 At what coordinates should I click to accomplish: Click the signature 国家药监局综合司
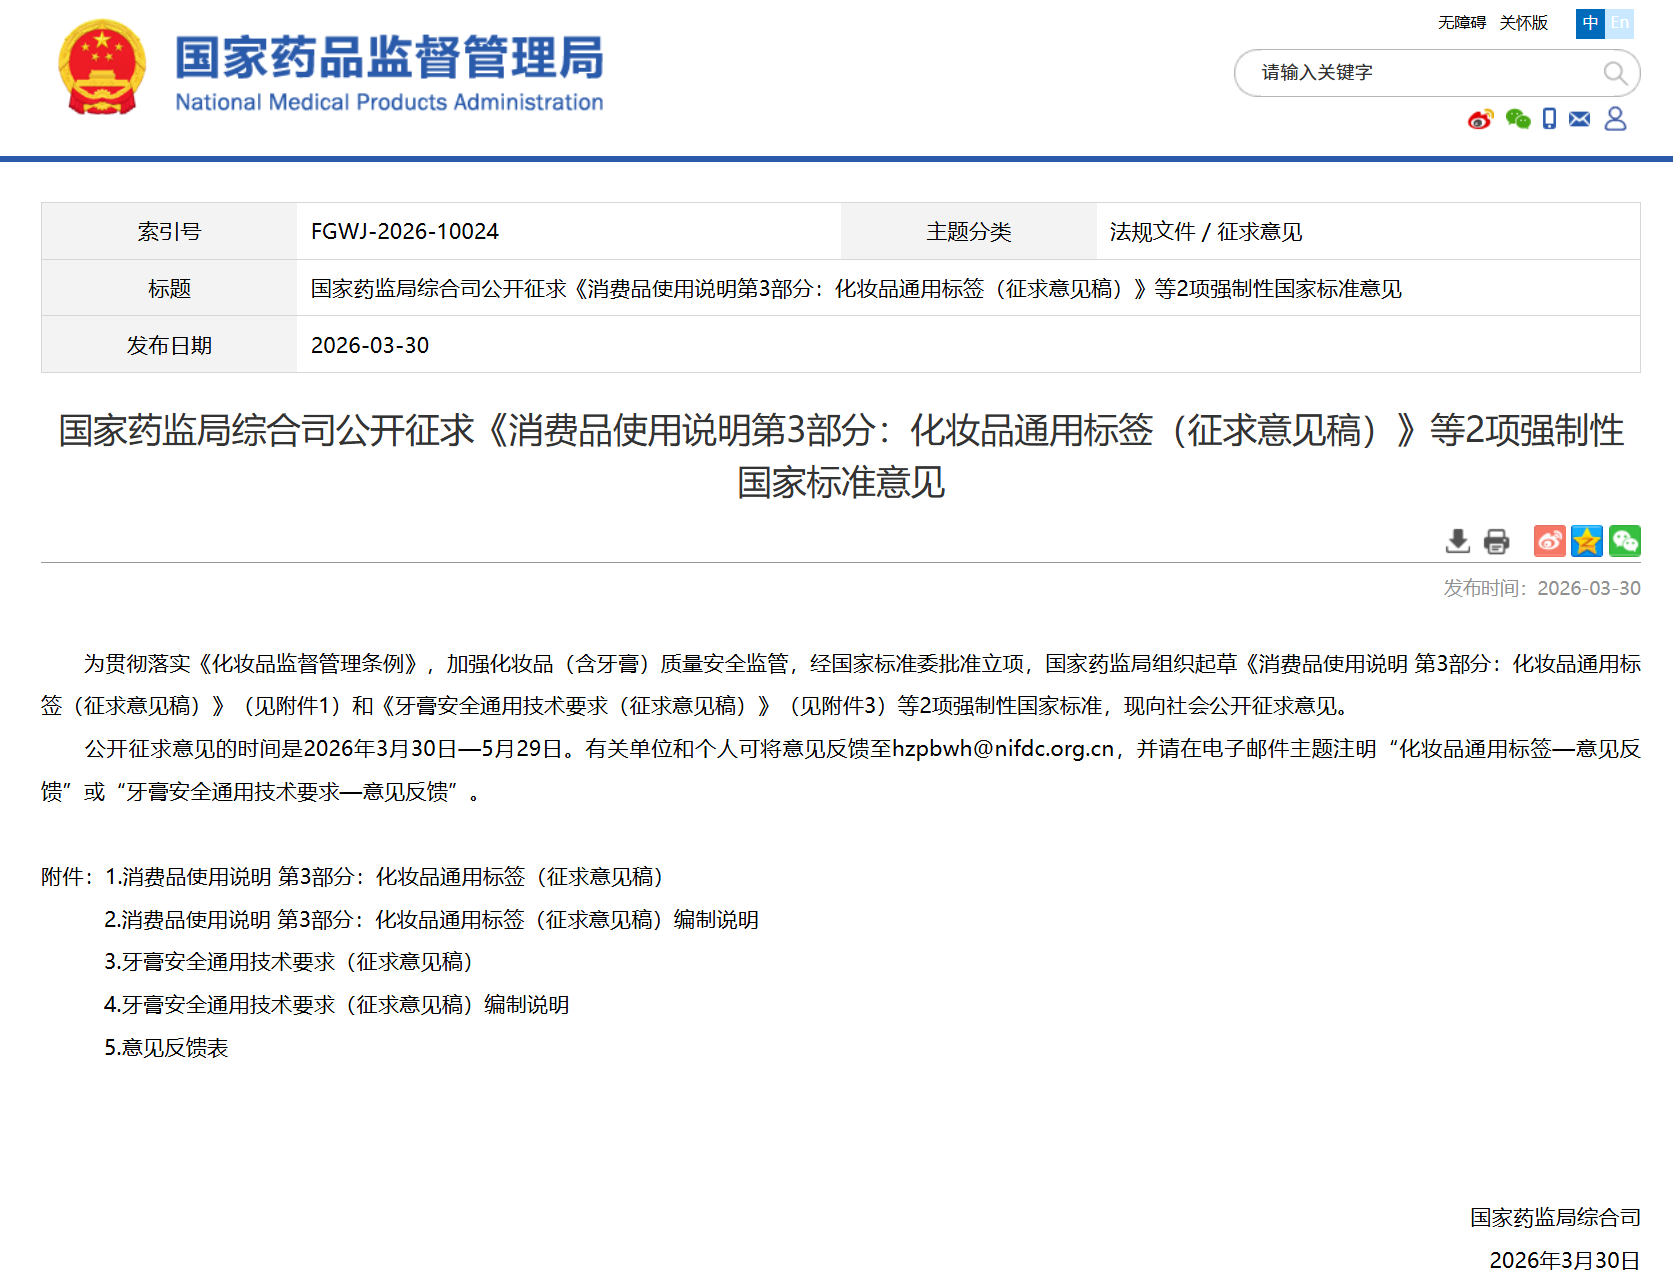pyautogui.click(x=1555, y=1218)
